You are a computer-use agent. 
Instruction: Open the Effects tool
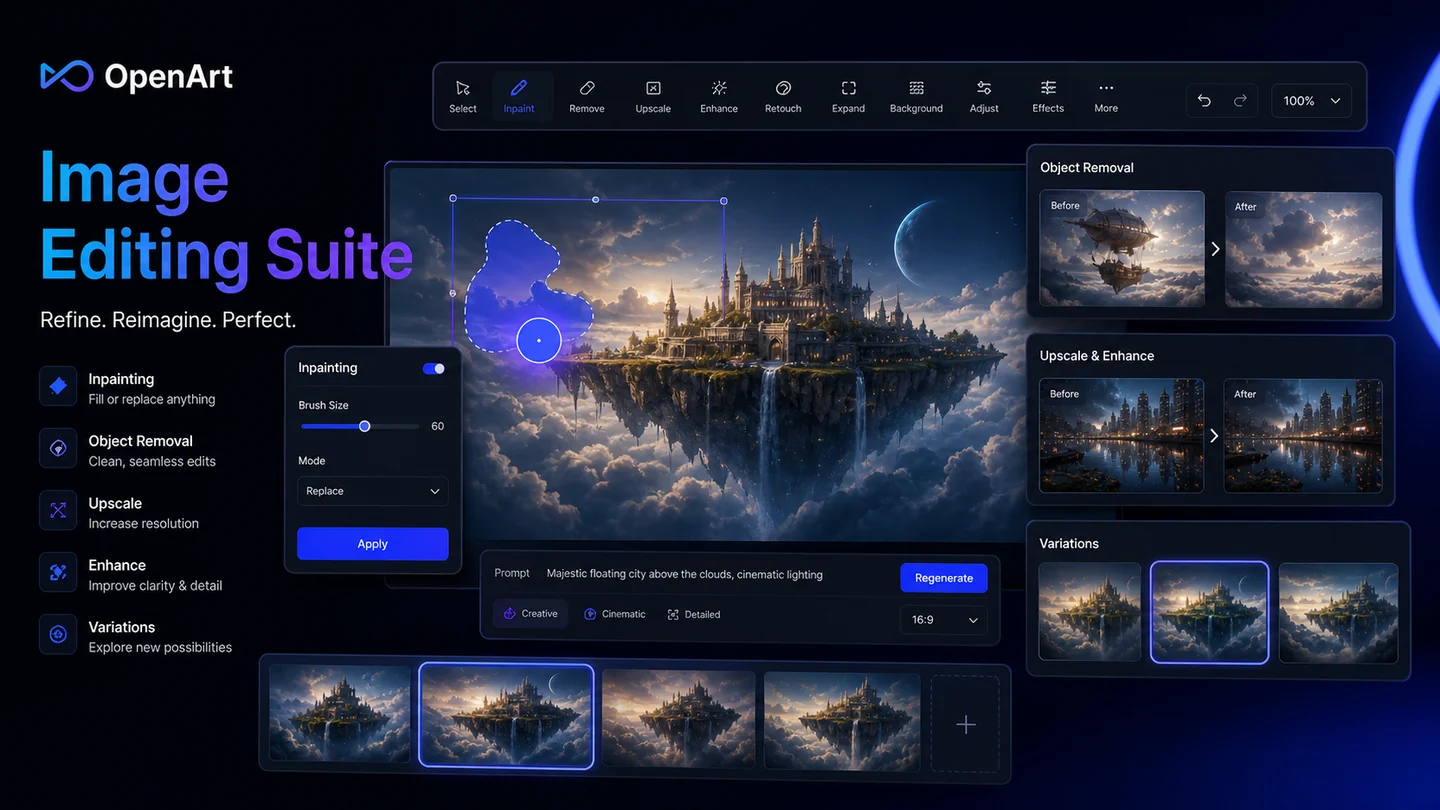[x=1048, y=96]
